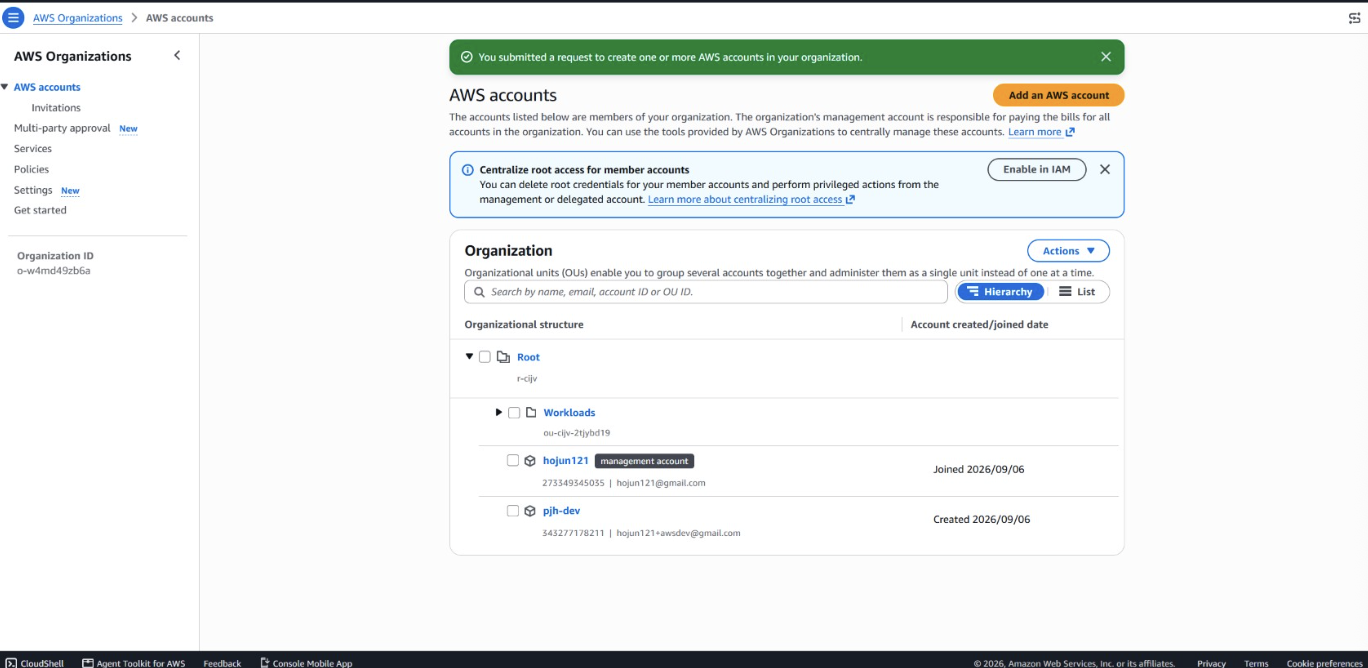Click Root ID r-cijv text
1368x668 pixels.
[527, 379]
